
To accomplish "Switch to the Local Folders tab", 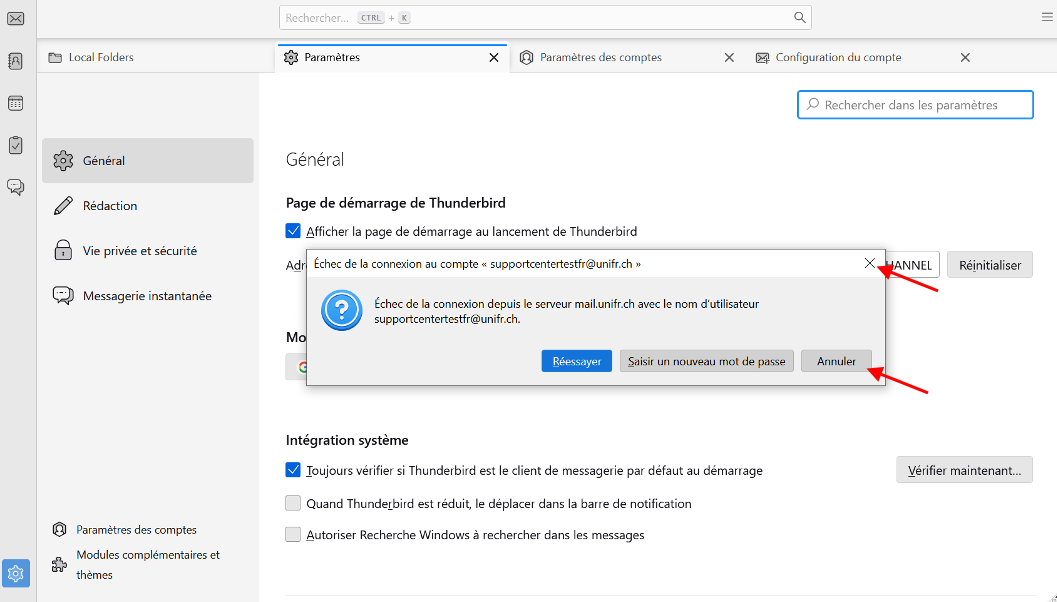I will [x=100, y=58].
